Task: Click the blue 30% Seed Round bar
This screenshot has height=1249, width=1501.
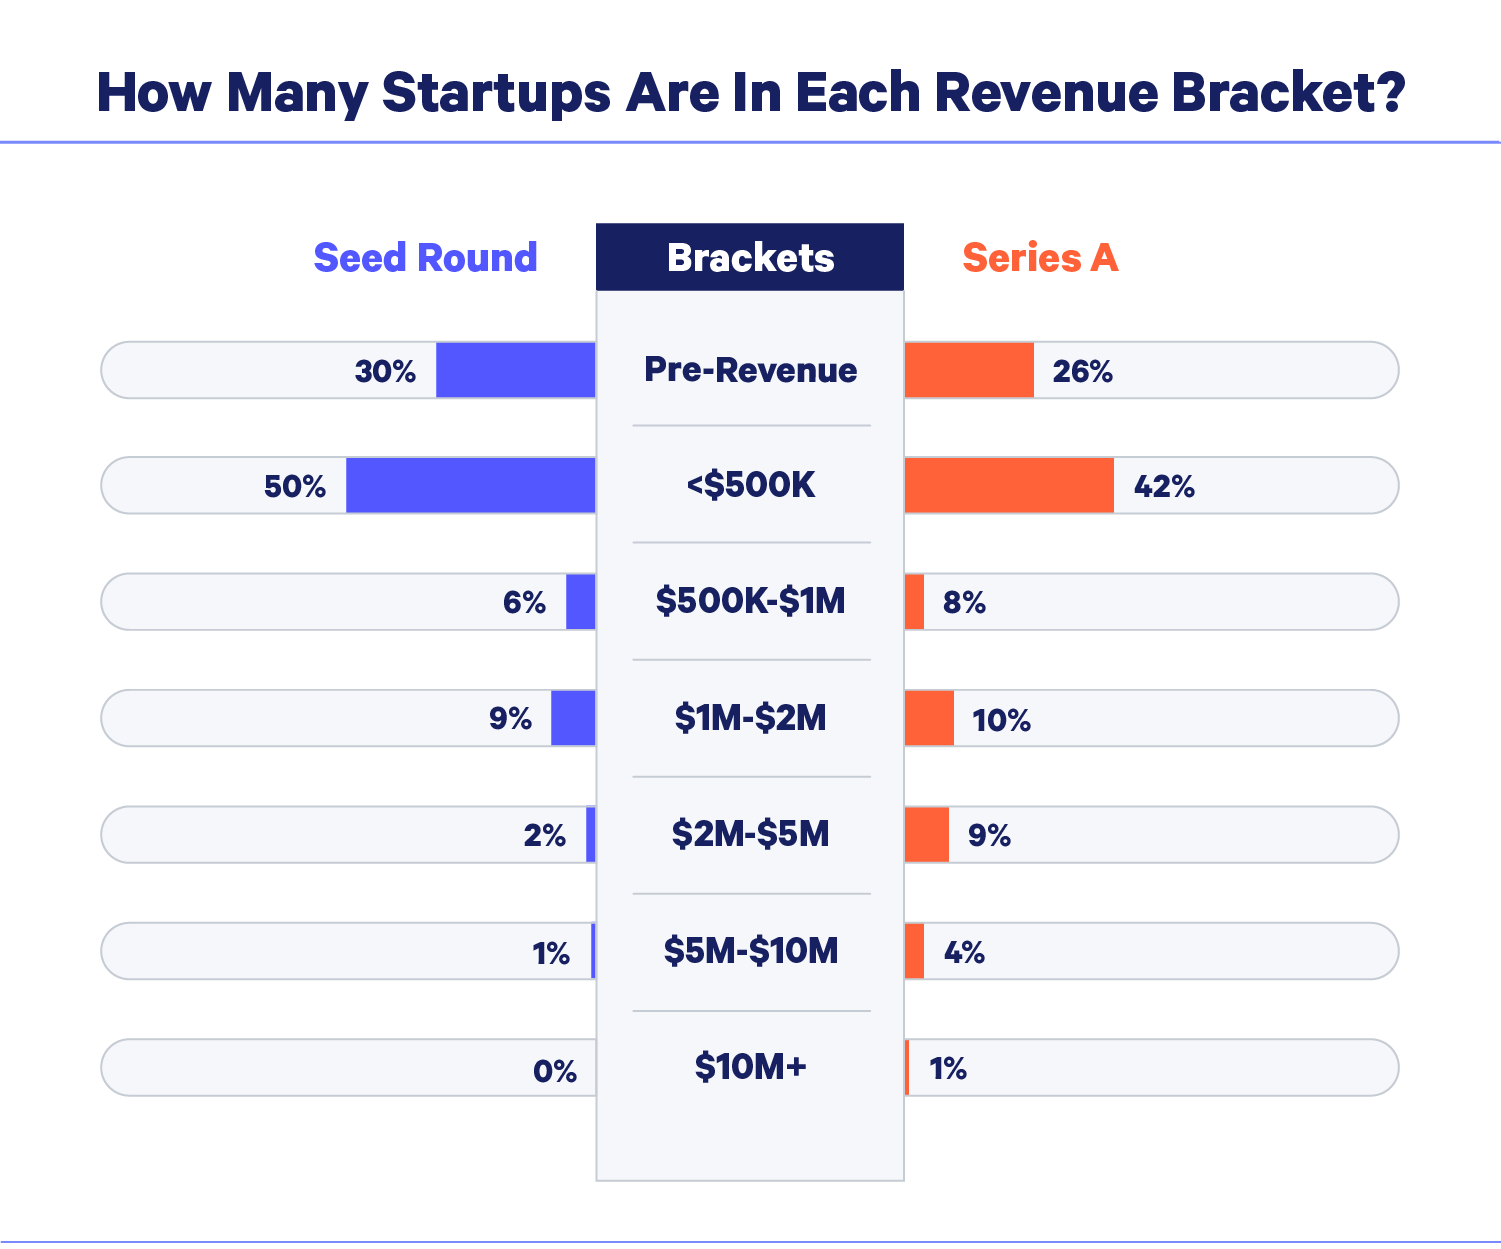Action: point(515,370)
